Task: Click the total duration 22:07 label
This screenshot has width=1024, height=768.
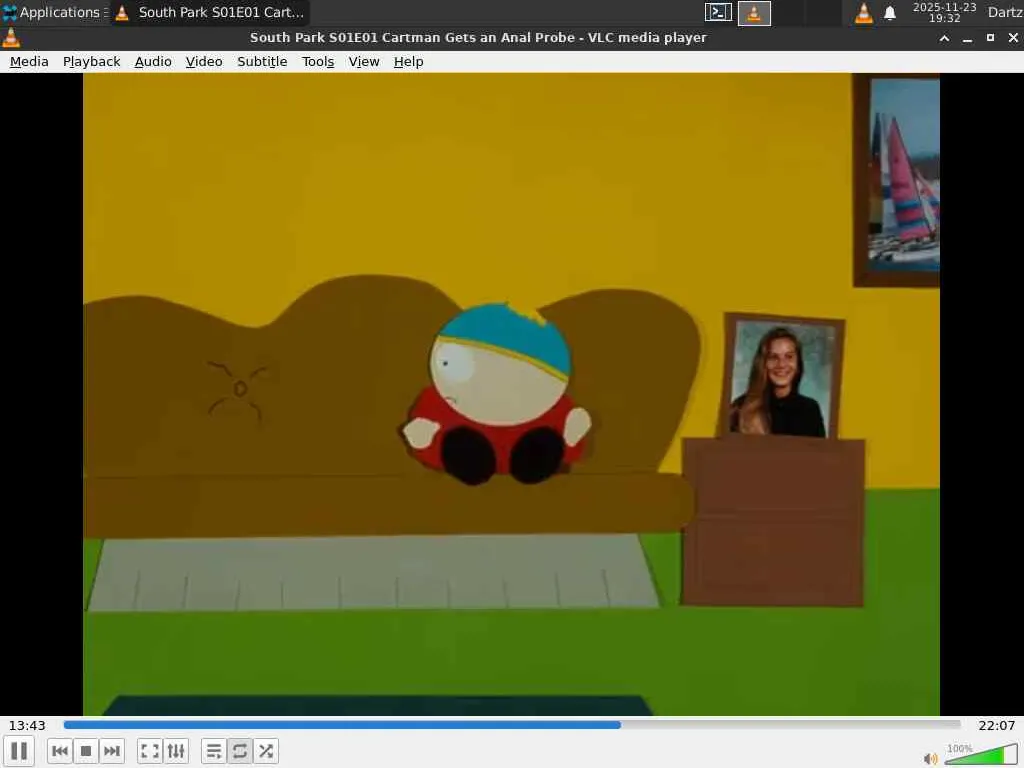Action: point(997,726)
